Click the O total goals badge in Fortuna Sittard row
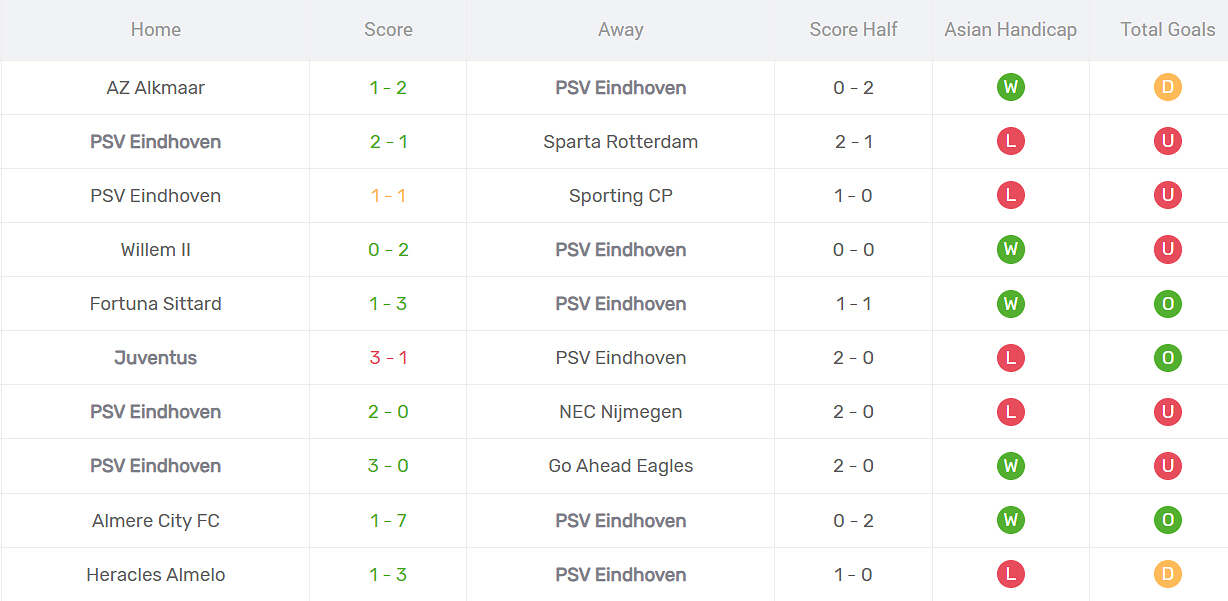This screenshot has height=601, width=1228. 1167,303
